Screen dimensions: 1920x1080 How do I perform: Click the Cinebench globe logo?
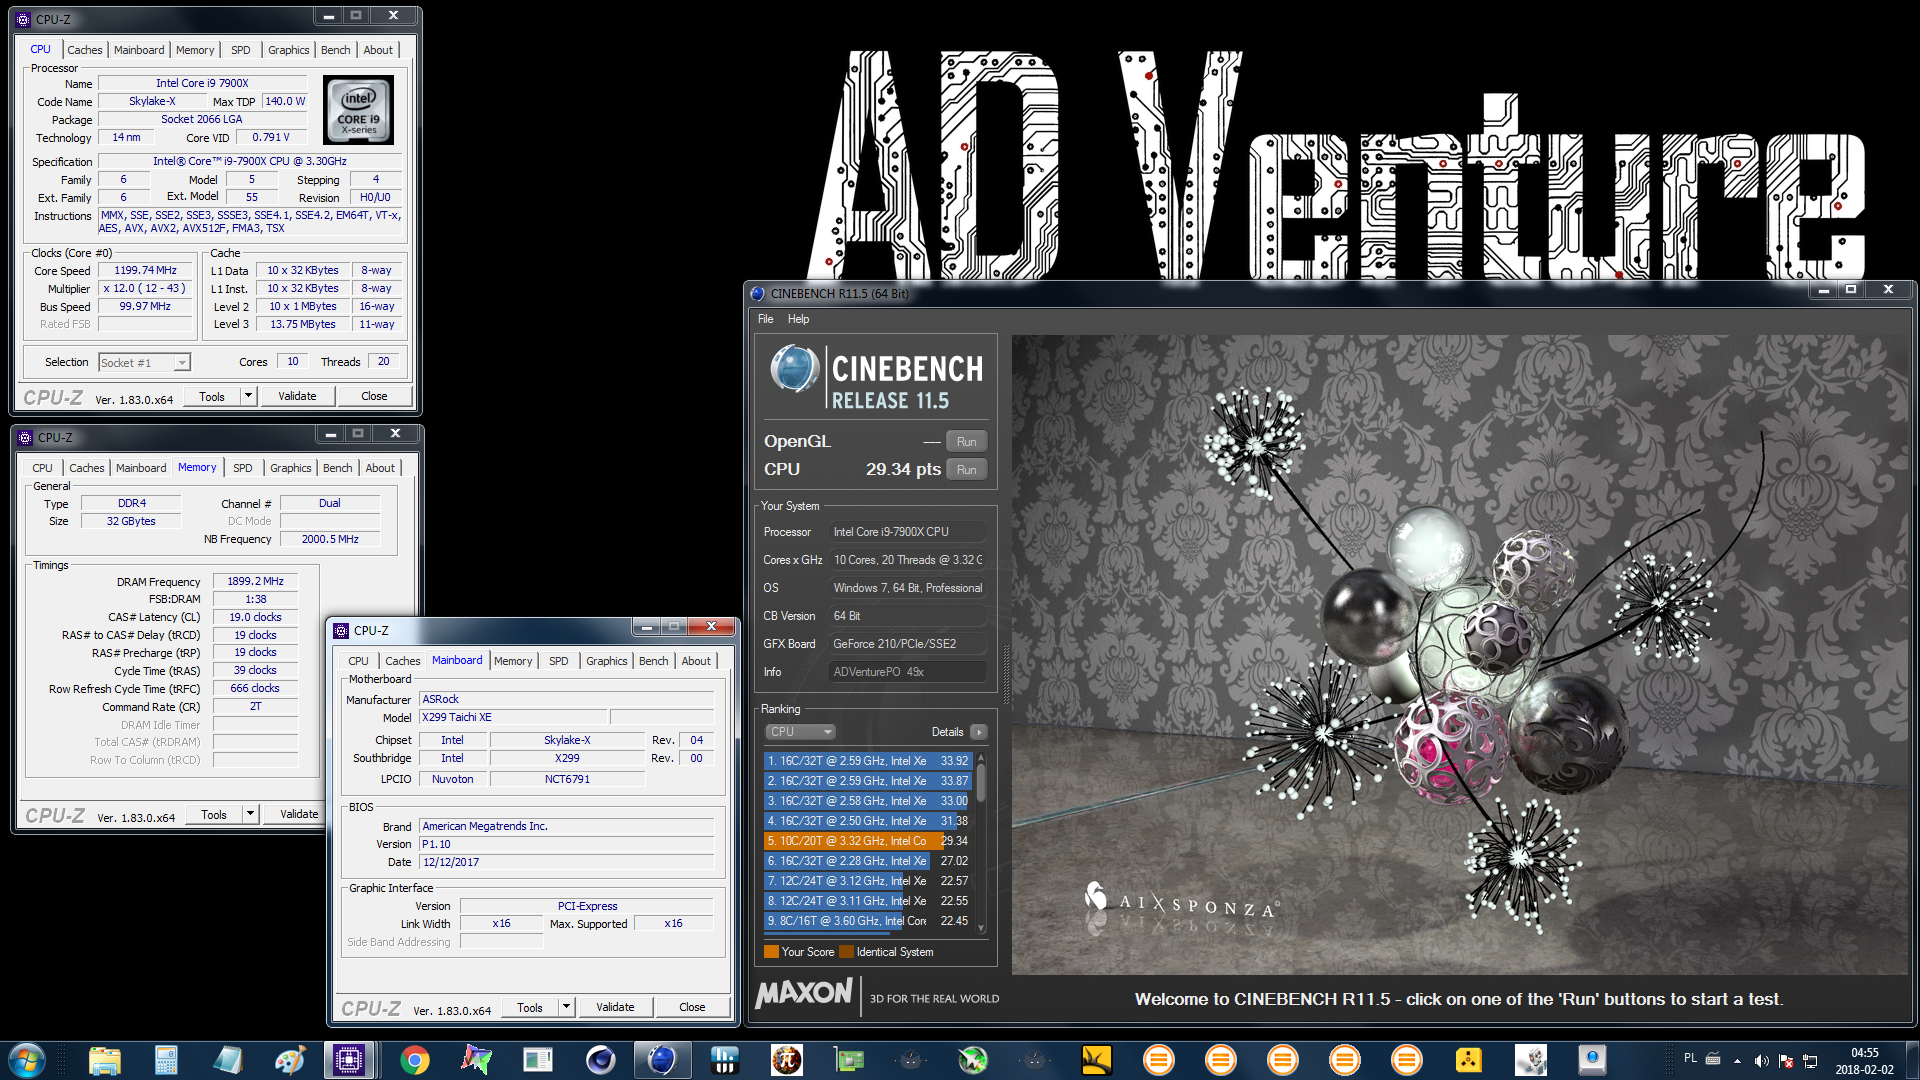point(795,369)
